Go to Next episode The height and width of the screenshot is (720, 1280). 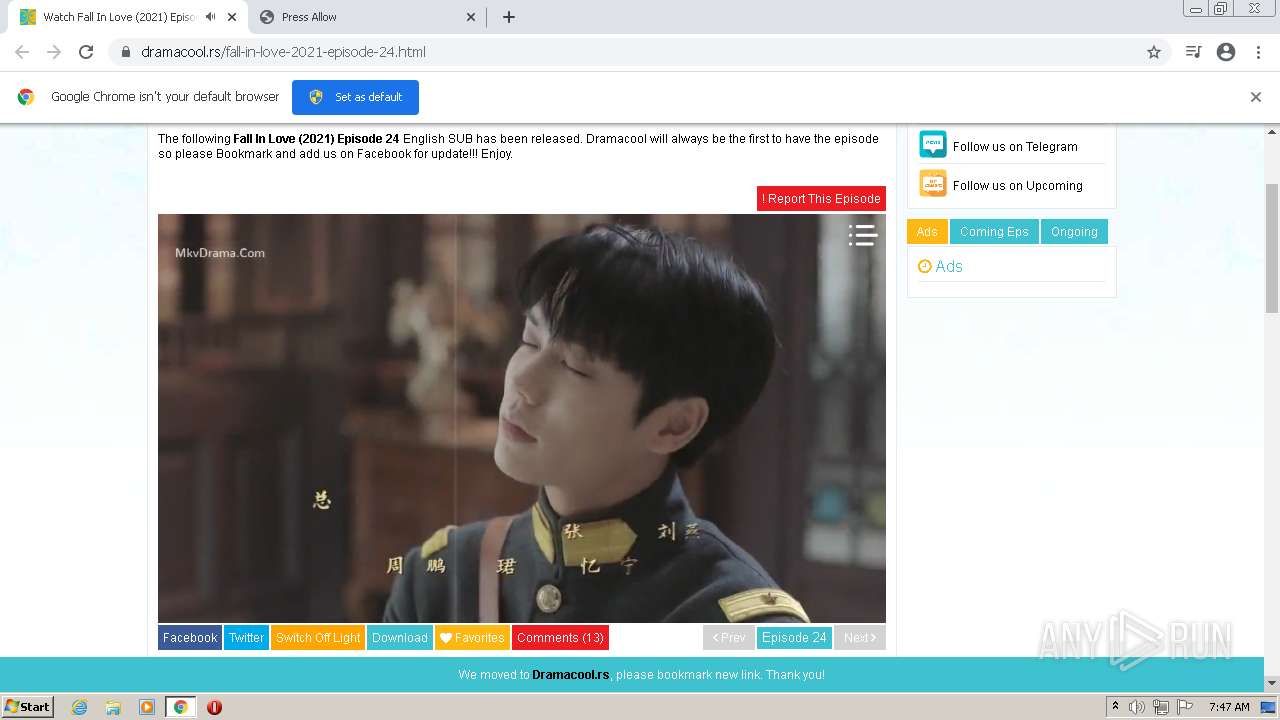pos(860,637)
